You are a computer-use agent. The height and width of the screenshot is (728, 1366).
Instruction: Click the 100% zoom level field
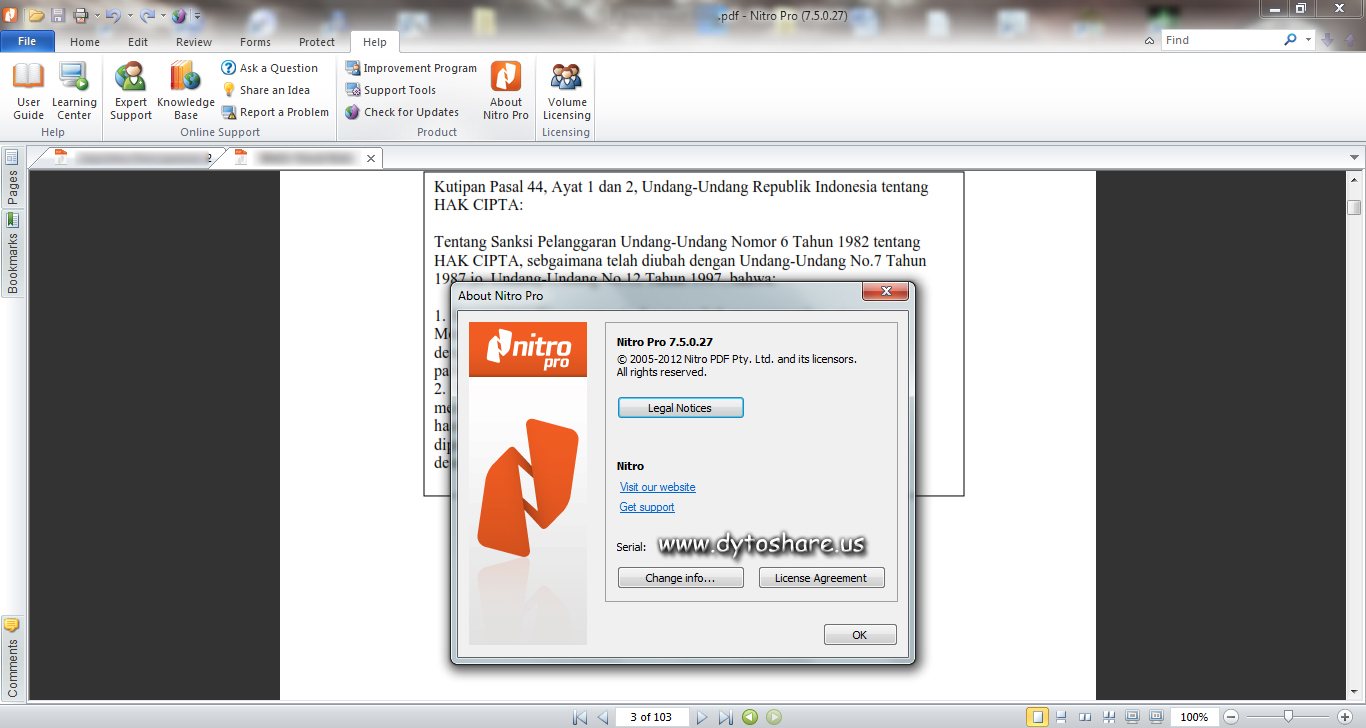click(1194, 717)
